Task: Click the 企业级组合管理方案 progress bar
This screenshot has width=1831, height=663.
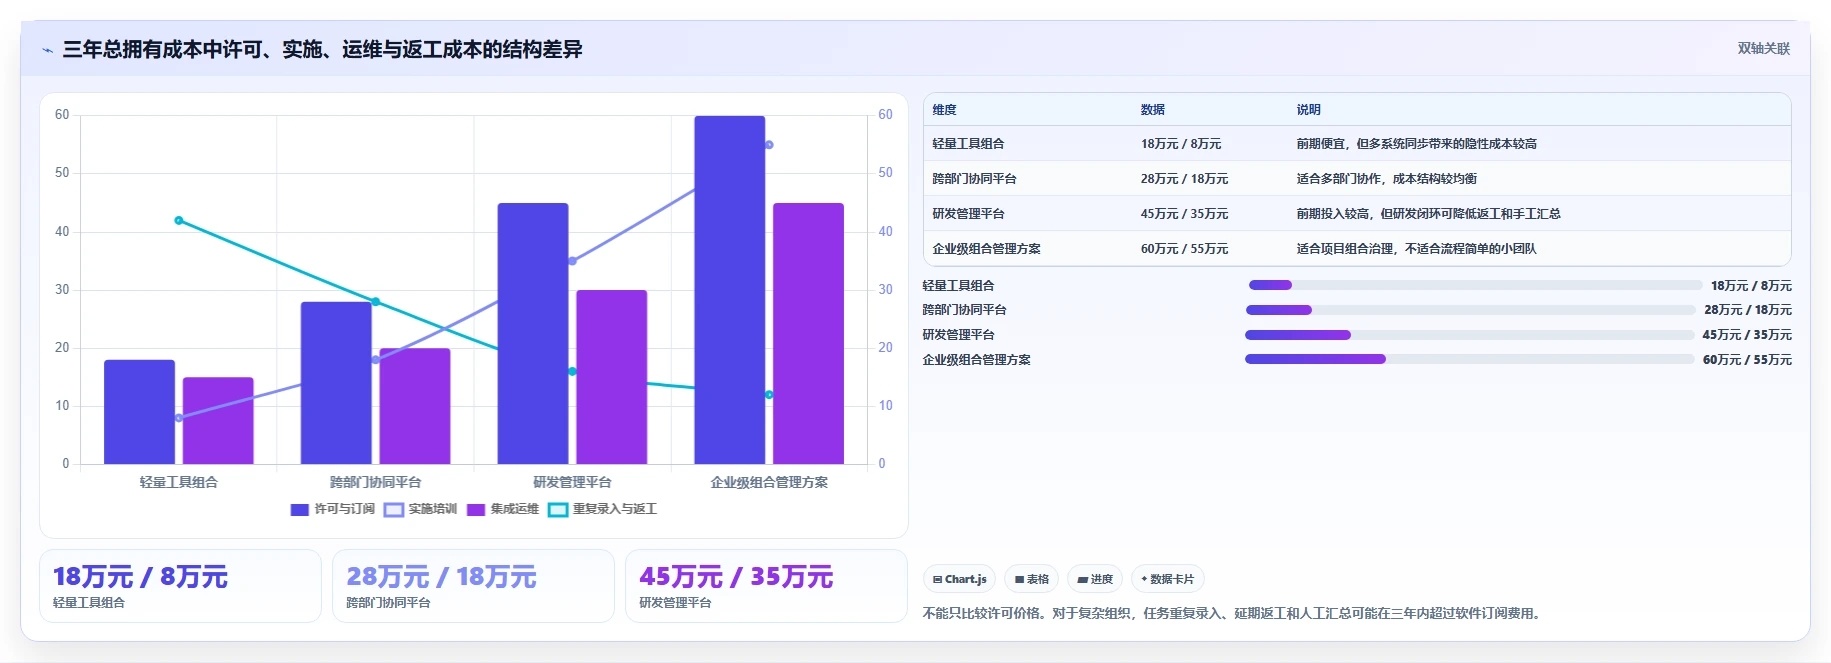Action: pyautogui.click(x=1469, y=359)
